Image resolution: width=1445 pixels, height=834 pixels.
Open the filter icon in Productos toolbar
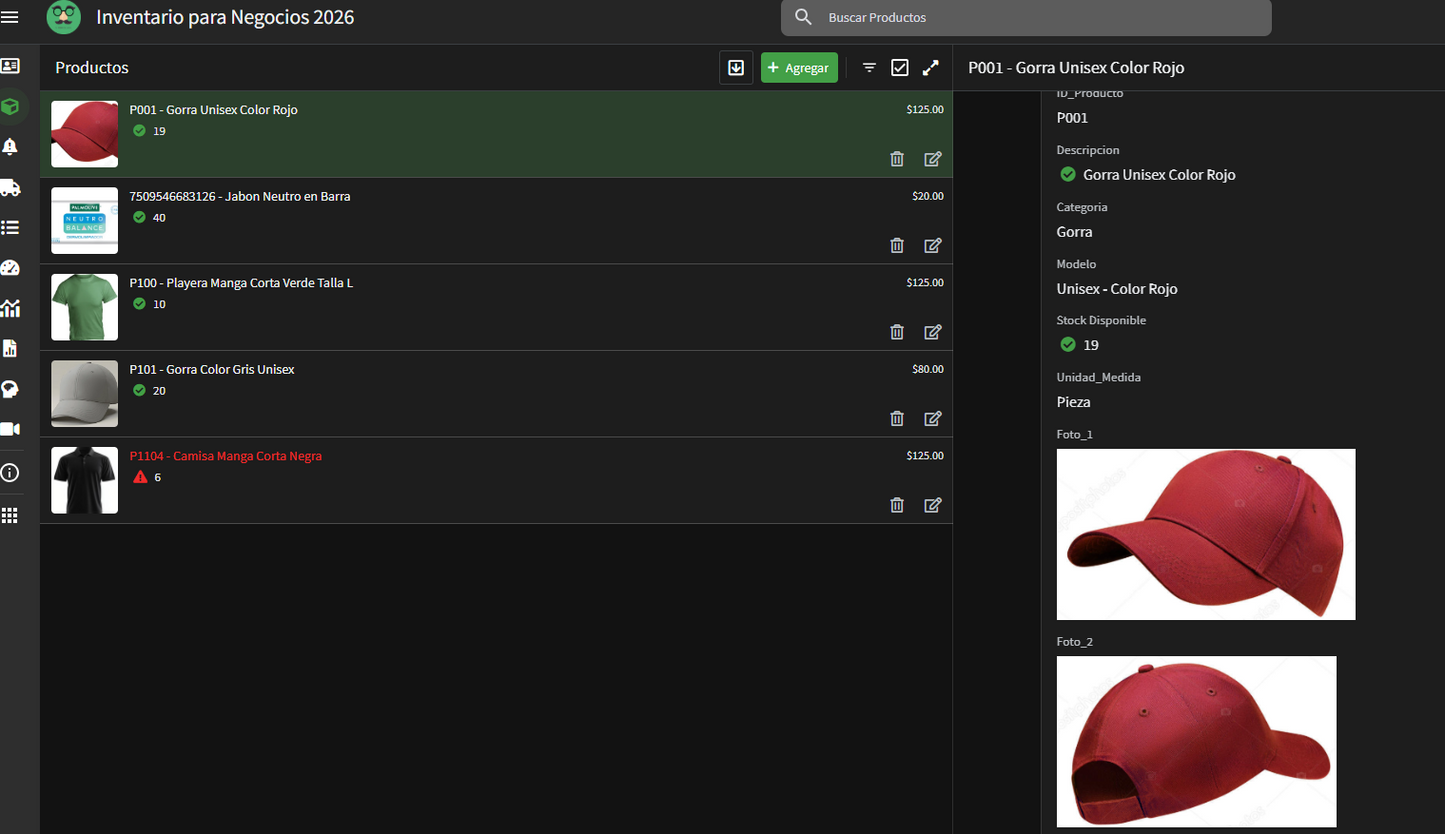point(869,68)
